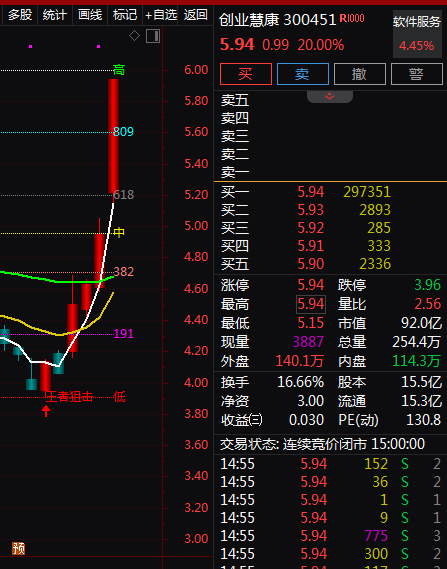
Task: Click the R1000 margin badge
Action: [x=352, y=18]
